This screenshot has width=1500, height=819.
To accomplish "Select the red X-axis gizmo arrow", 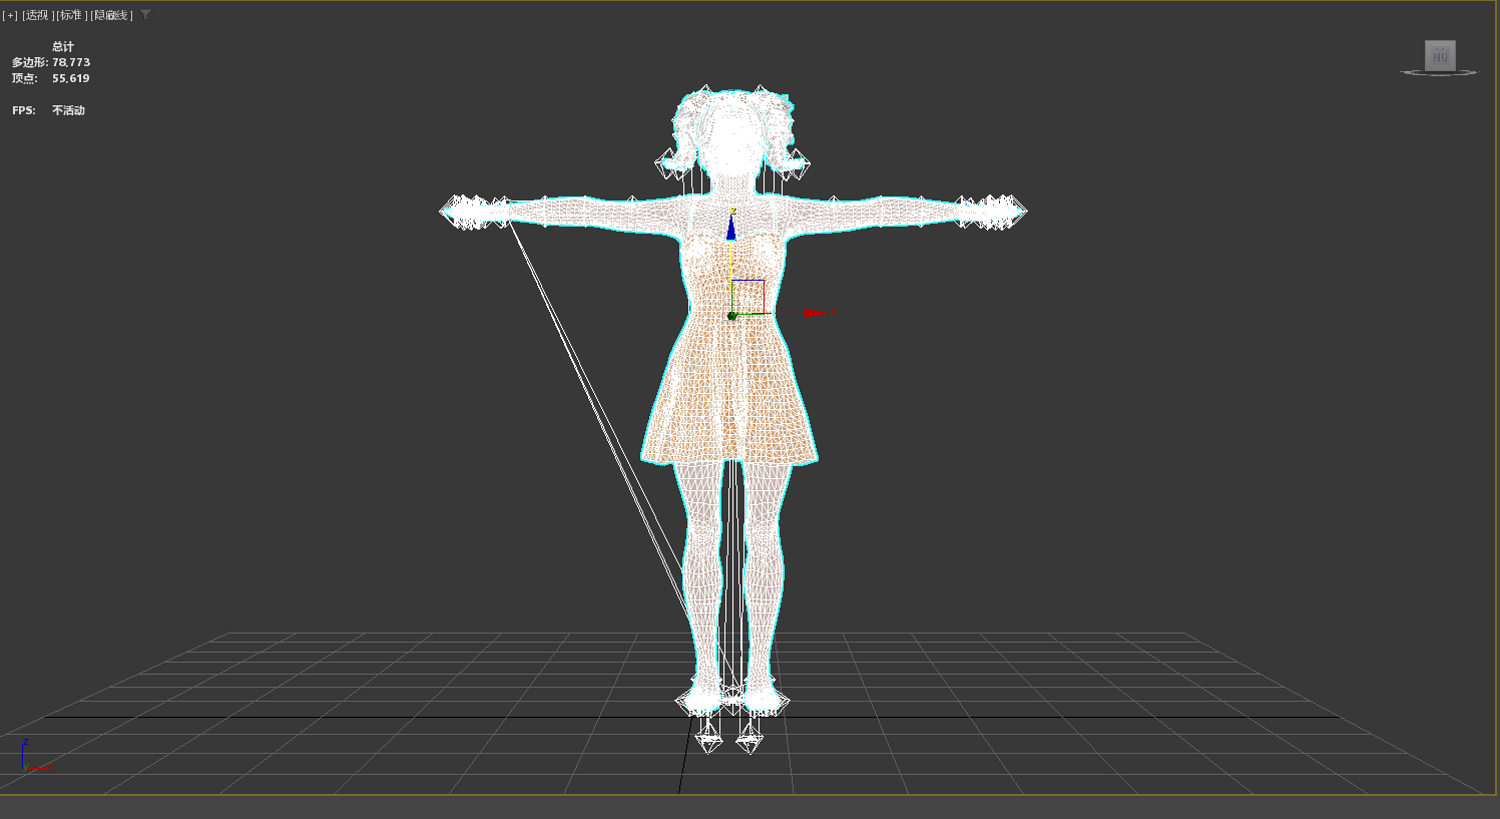I will (817, 313).
